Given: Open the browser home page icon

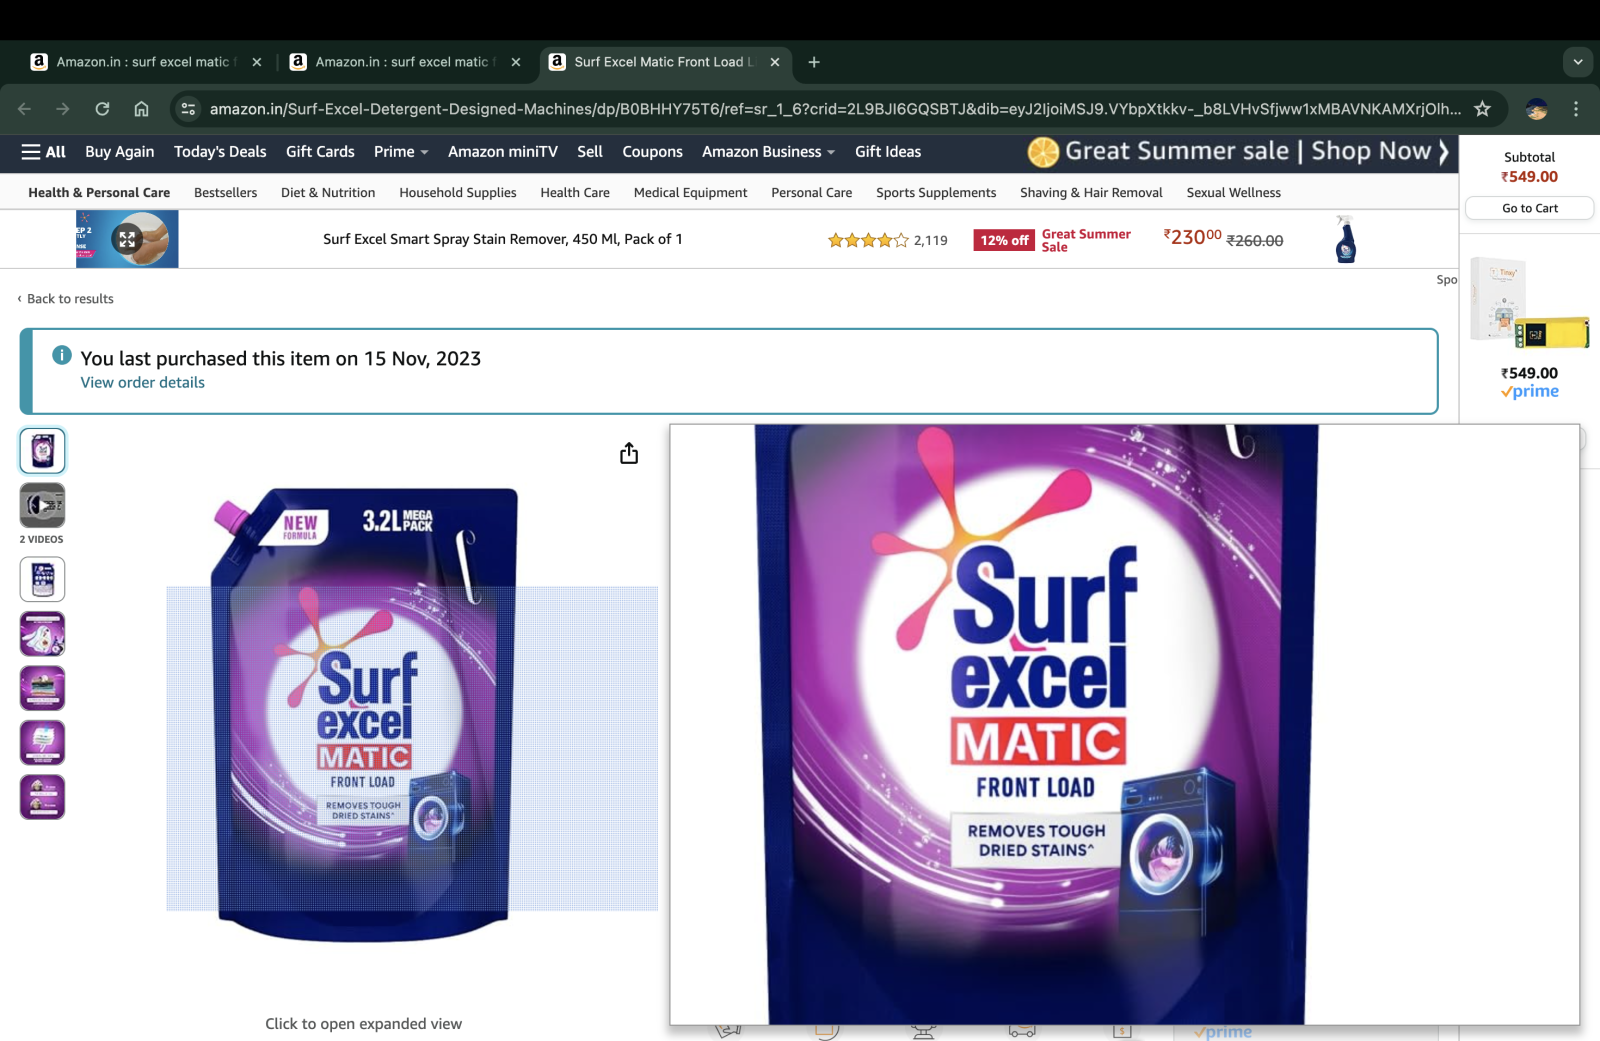Looking at the screenshot, I should [x=141, y=109].
